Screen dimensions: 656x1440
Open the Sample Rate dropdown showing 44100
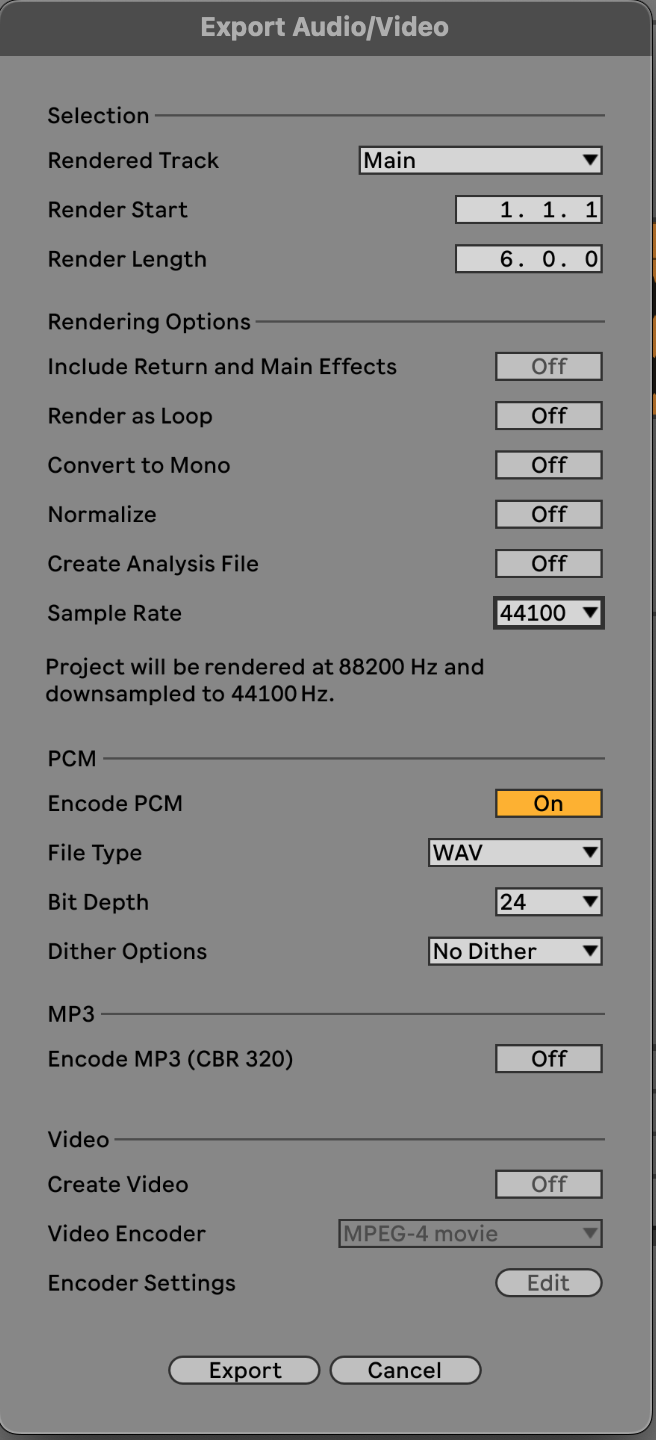[549, 613]
